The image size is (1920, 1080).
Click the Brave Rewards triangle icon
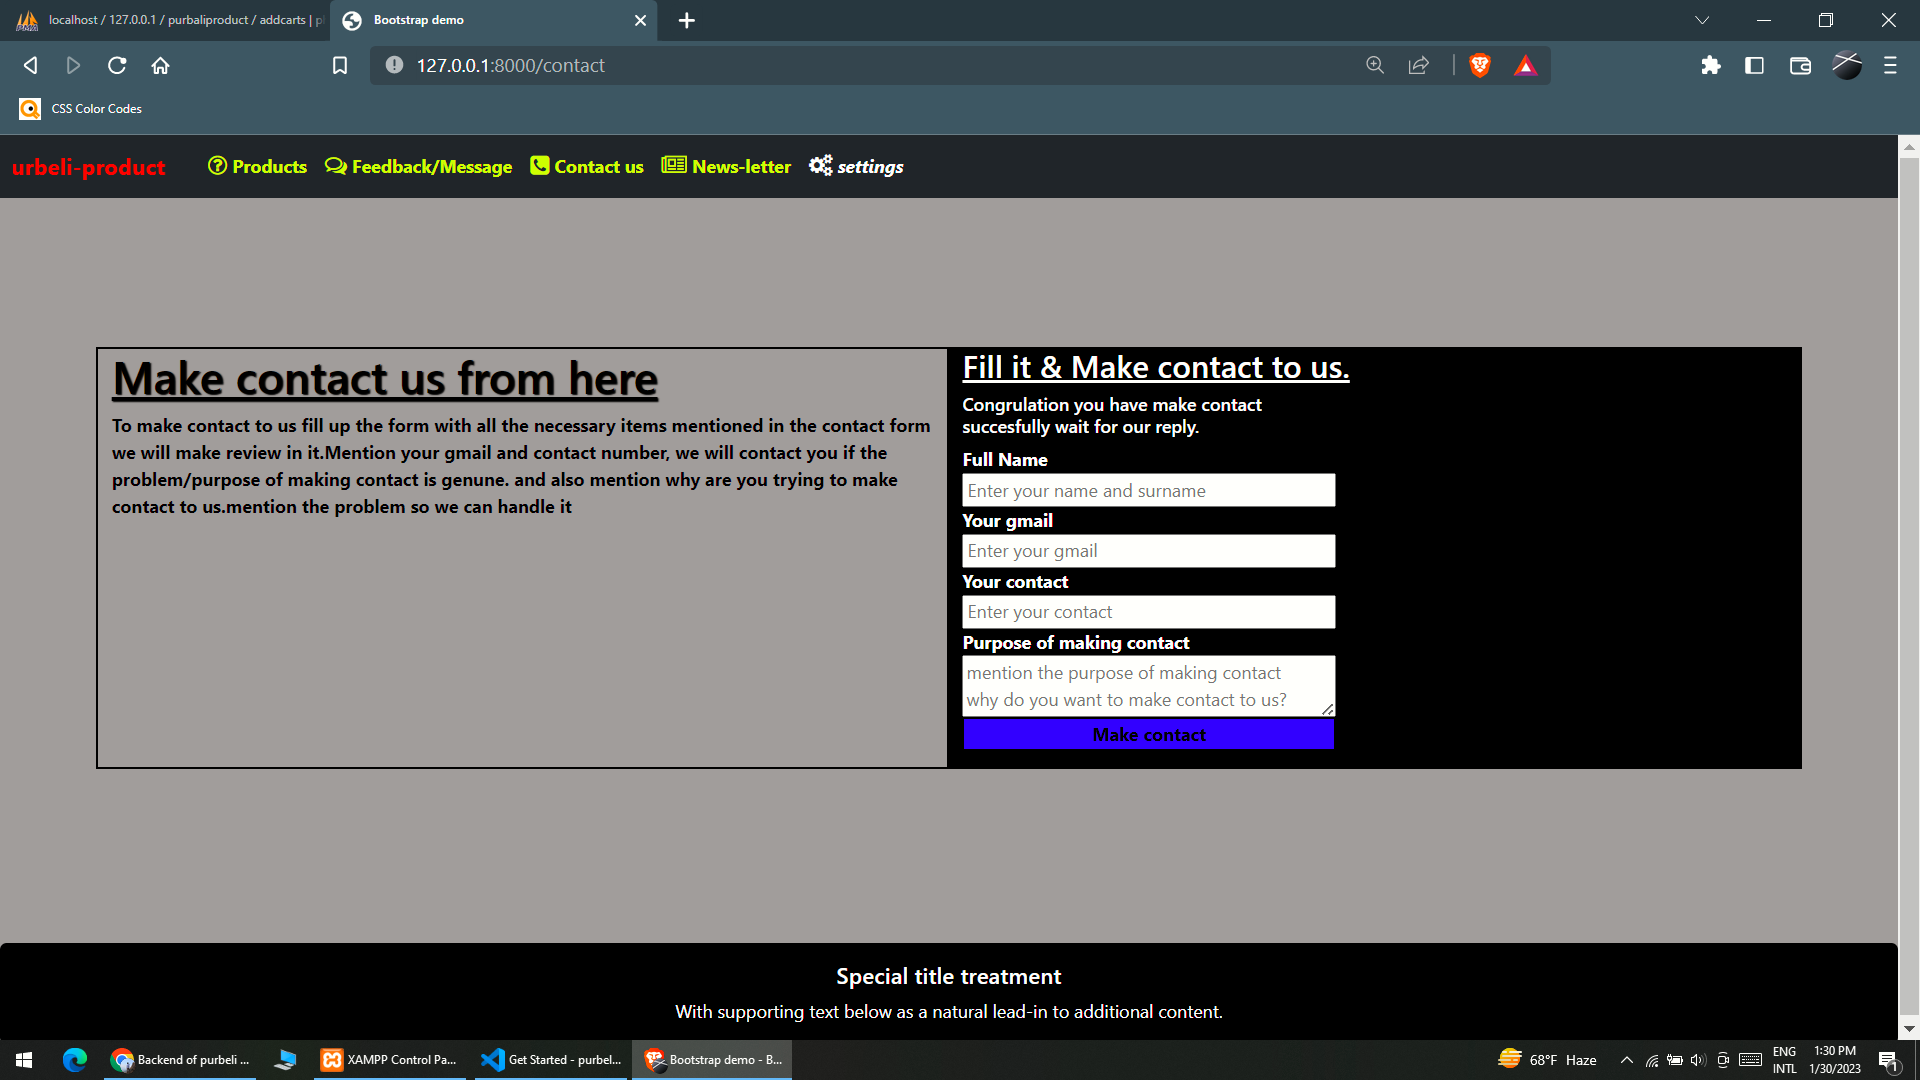1525,65
